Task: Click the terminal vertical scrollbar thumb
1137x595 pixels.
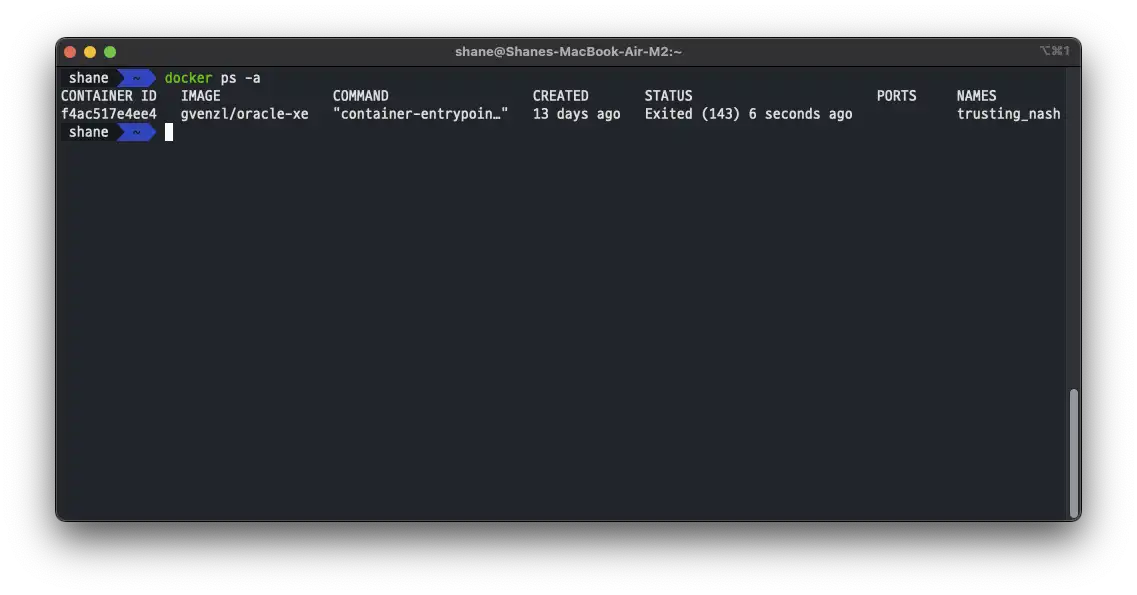Action: point(1074,453)
